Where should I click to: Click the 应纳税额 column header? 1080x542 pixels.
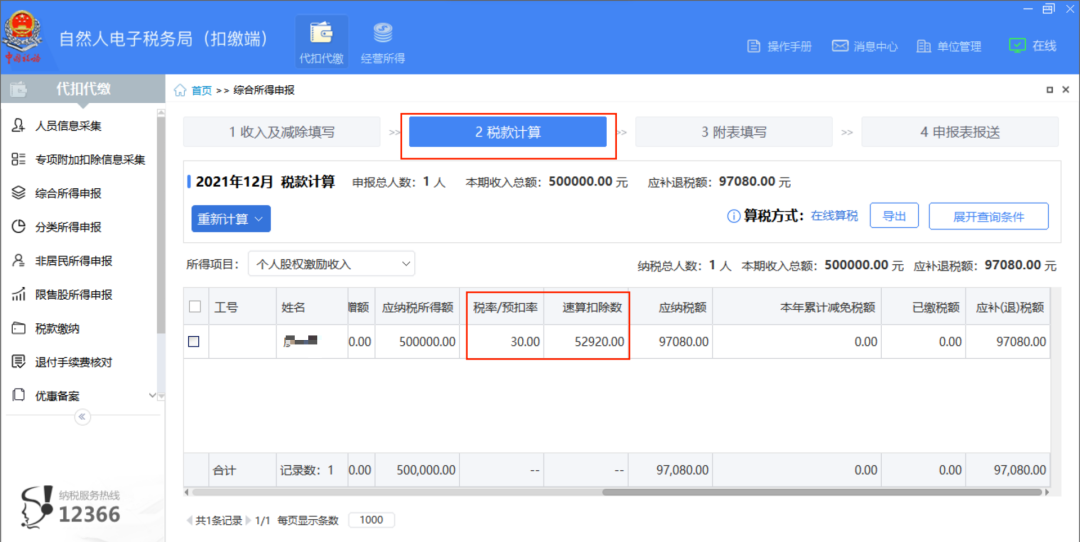coord(670,307)
